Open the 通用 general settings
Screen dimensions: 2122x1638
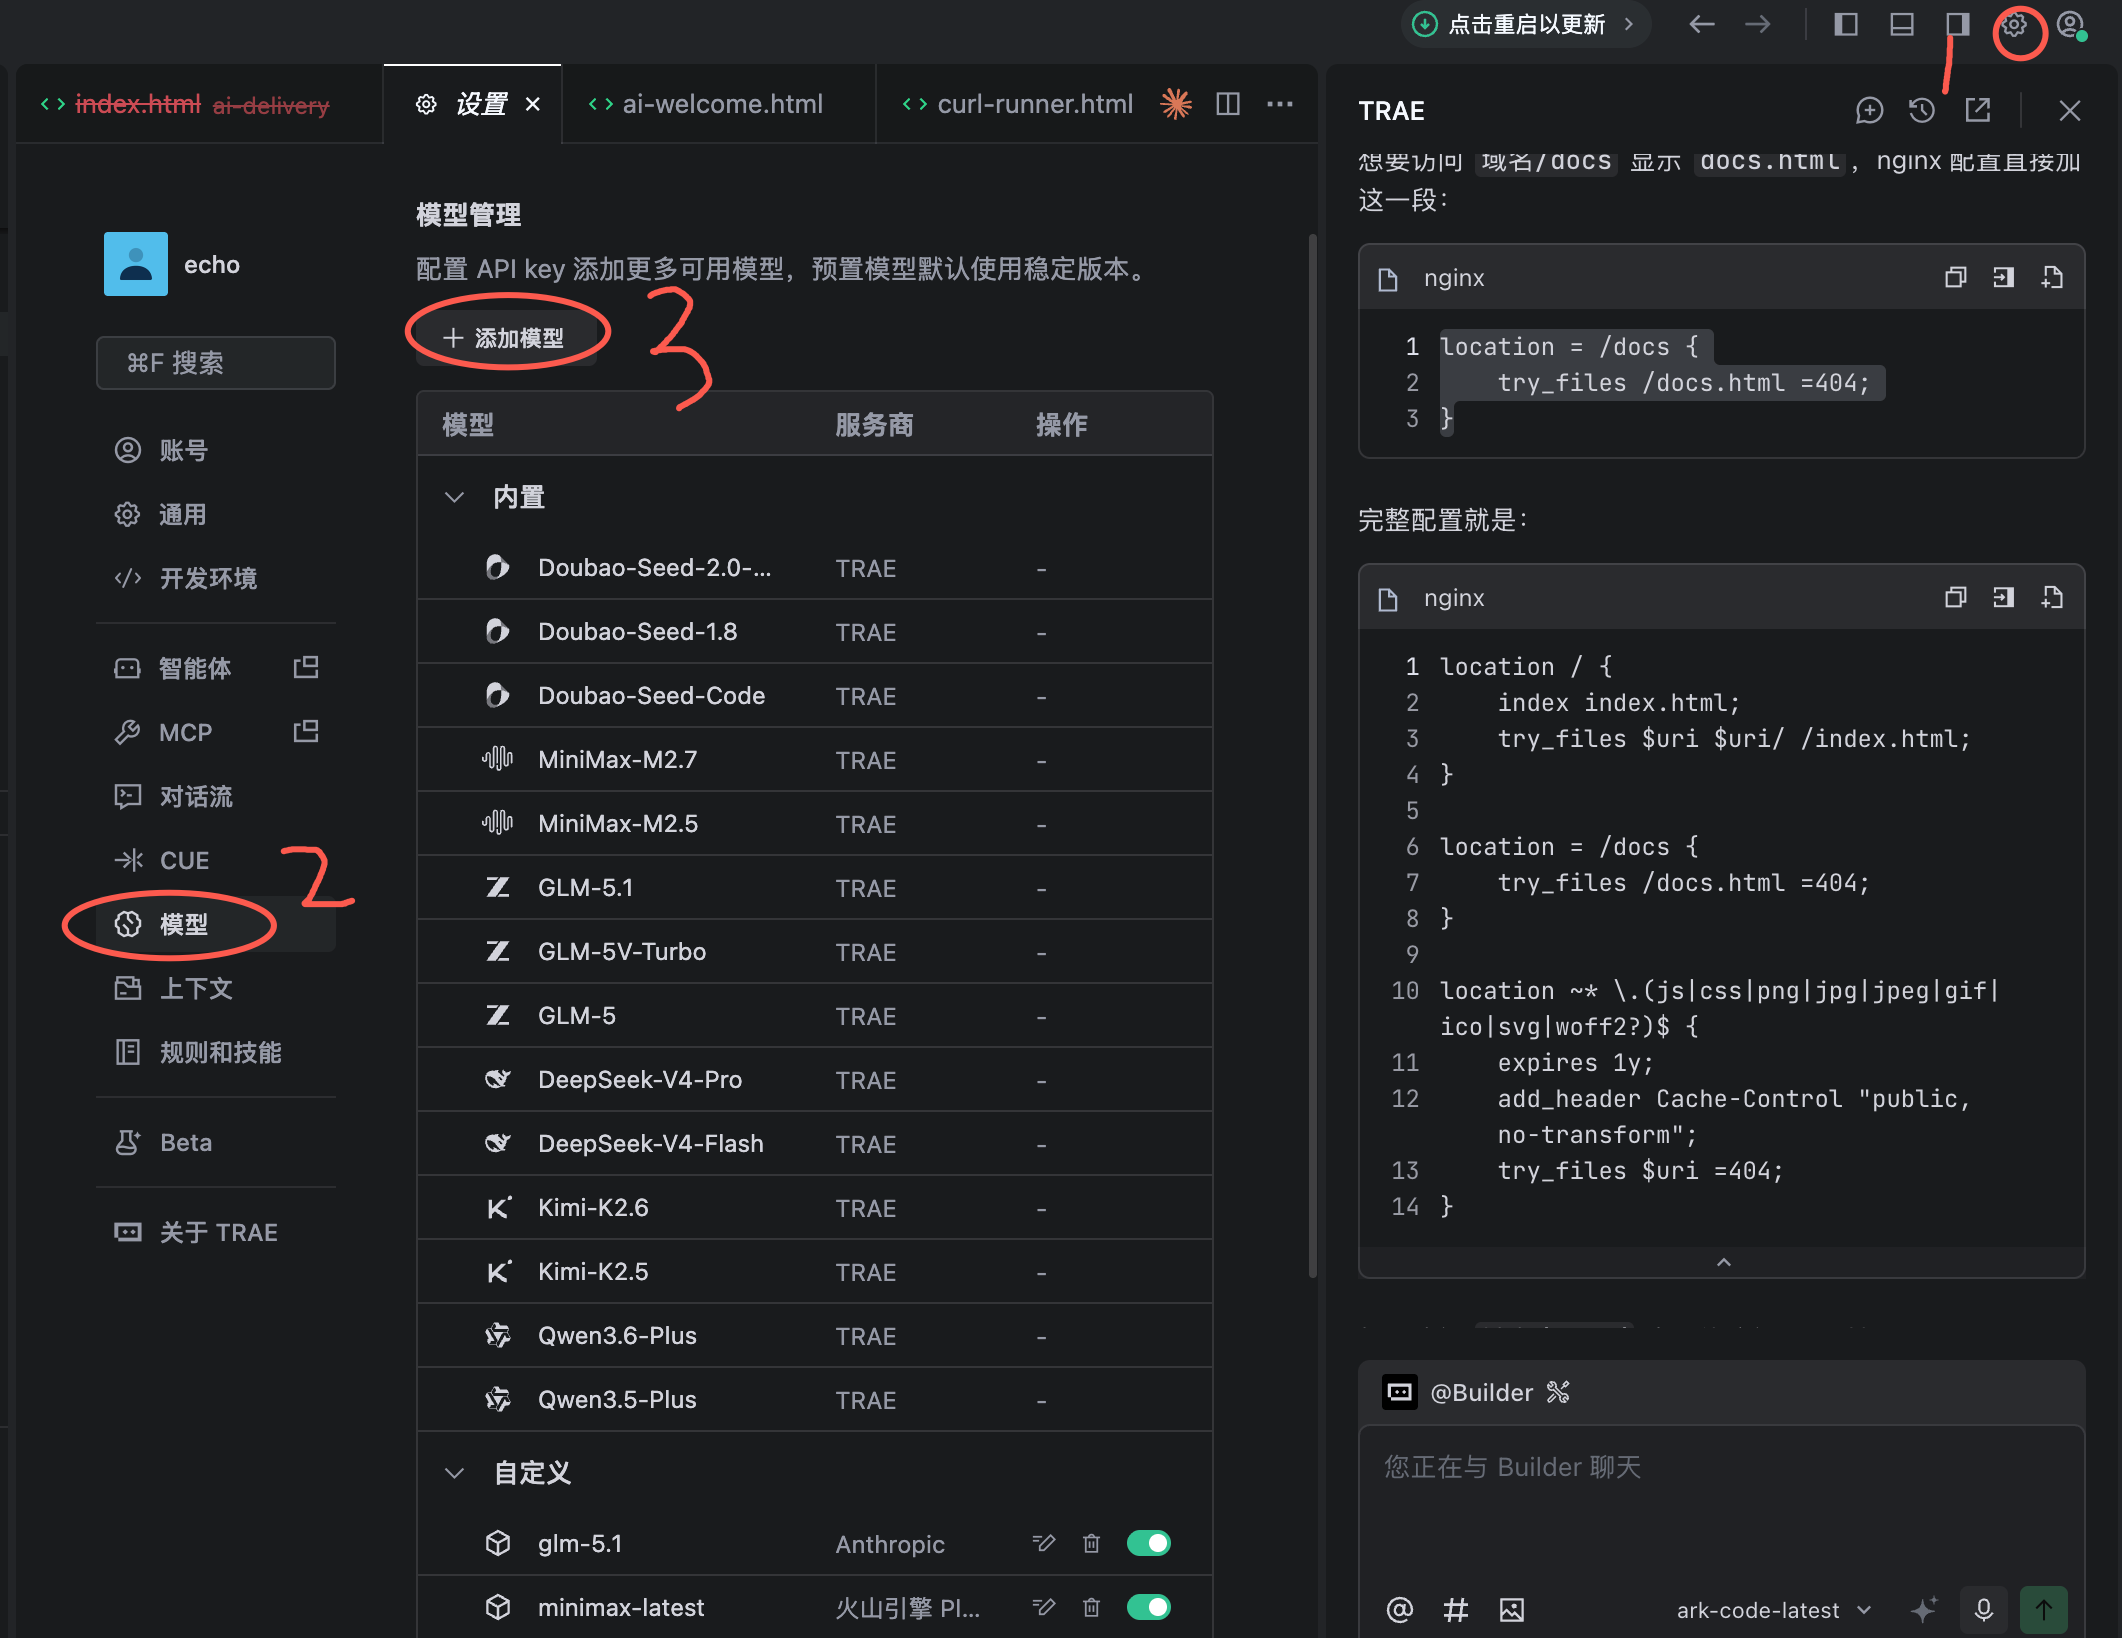pos(216,514)
